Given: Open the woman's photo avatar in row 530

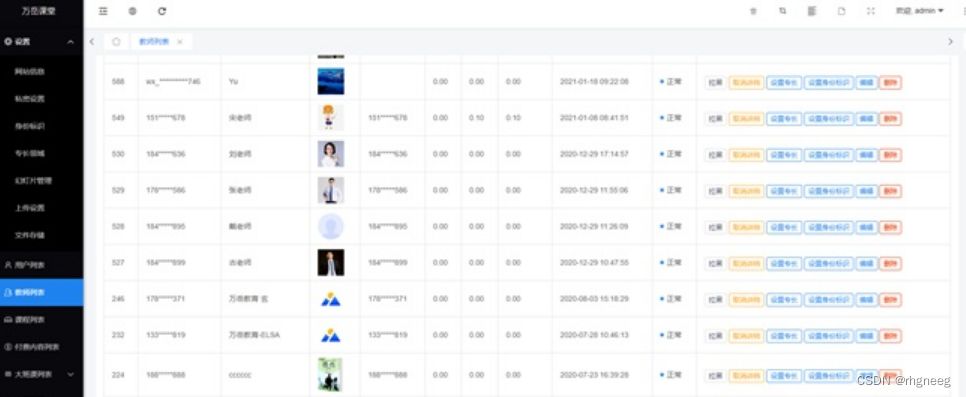Looking at the screenshot, I should pyautogui.click(x=331, y=153).
